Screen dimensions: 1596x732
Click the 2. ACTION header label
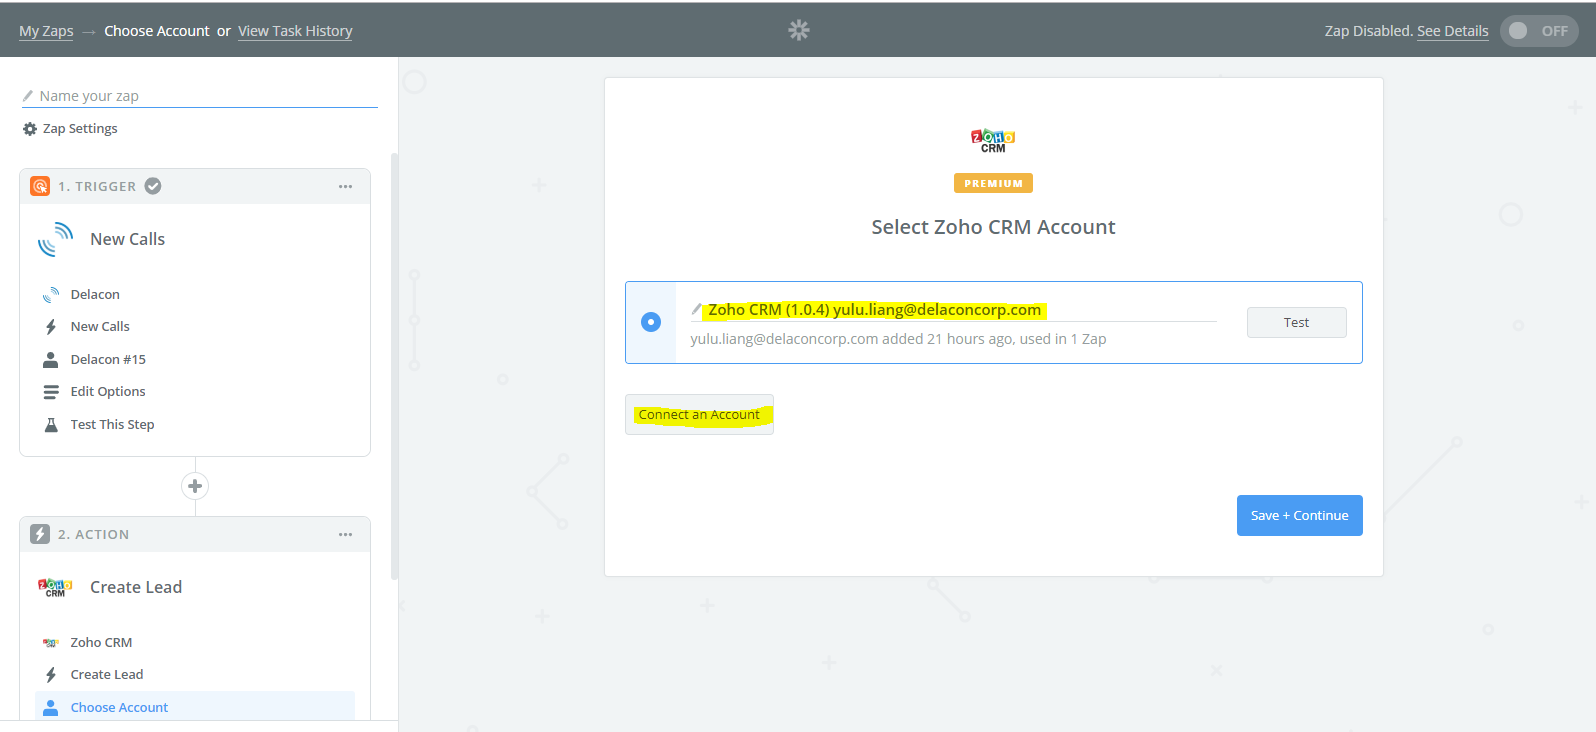coord(93,535)
